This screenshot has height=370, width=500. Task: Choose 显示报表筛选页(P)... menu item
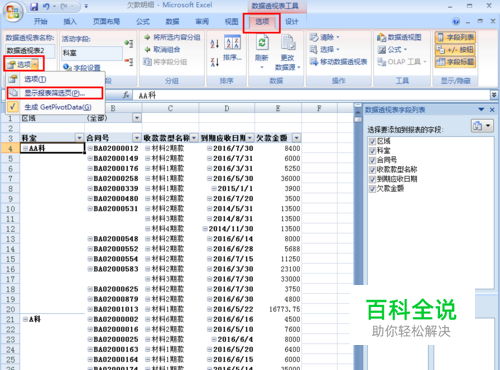pyautogui.click(x=55, y=93)
